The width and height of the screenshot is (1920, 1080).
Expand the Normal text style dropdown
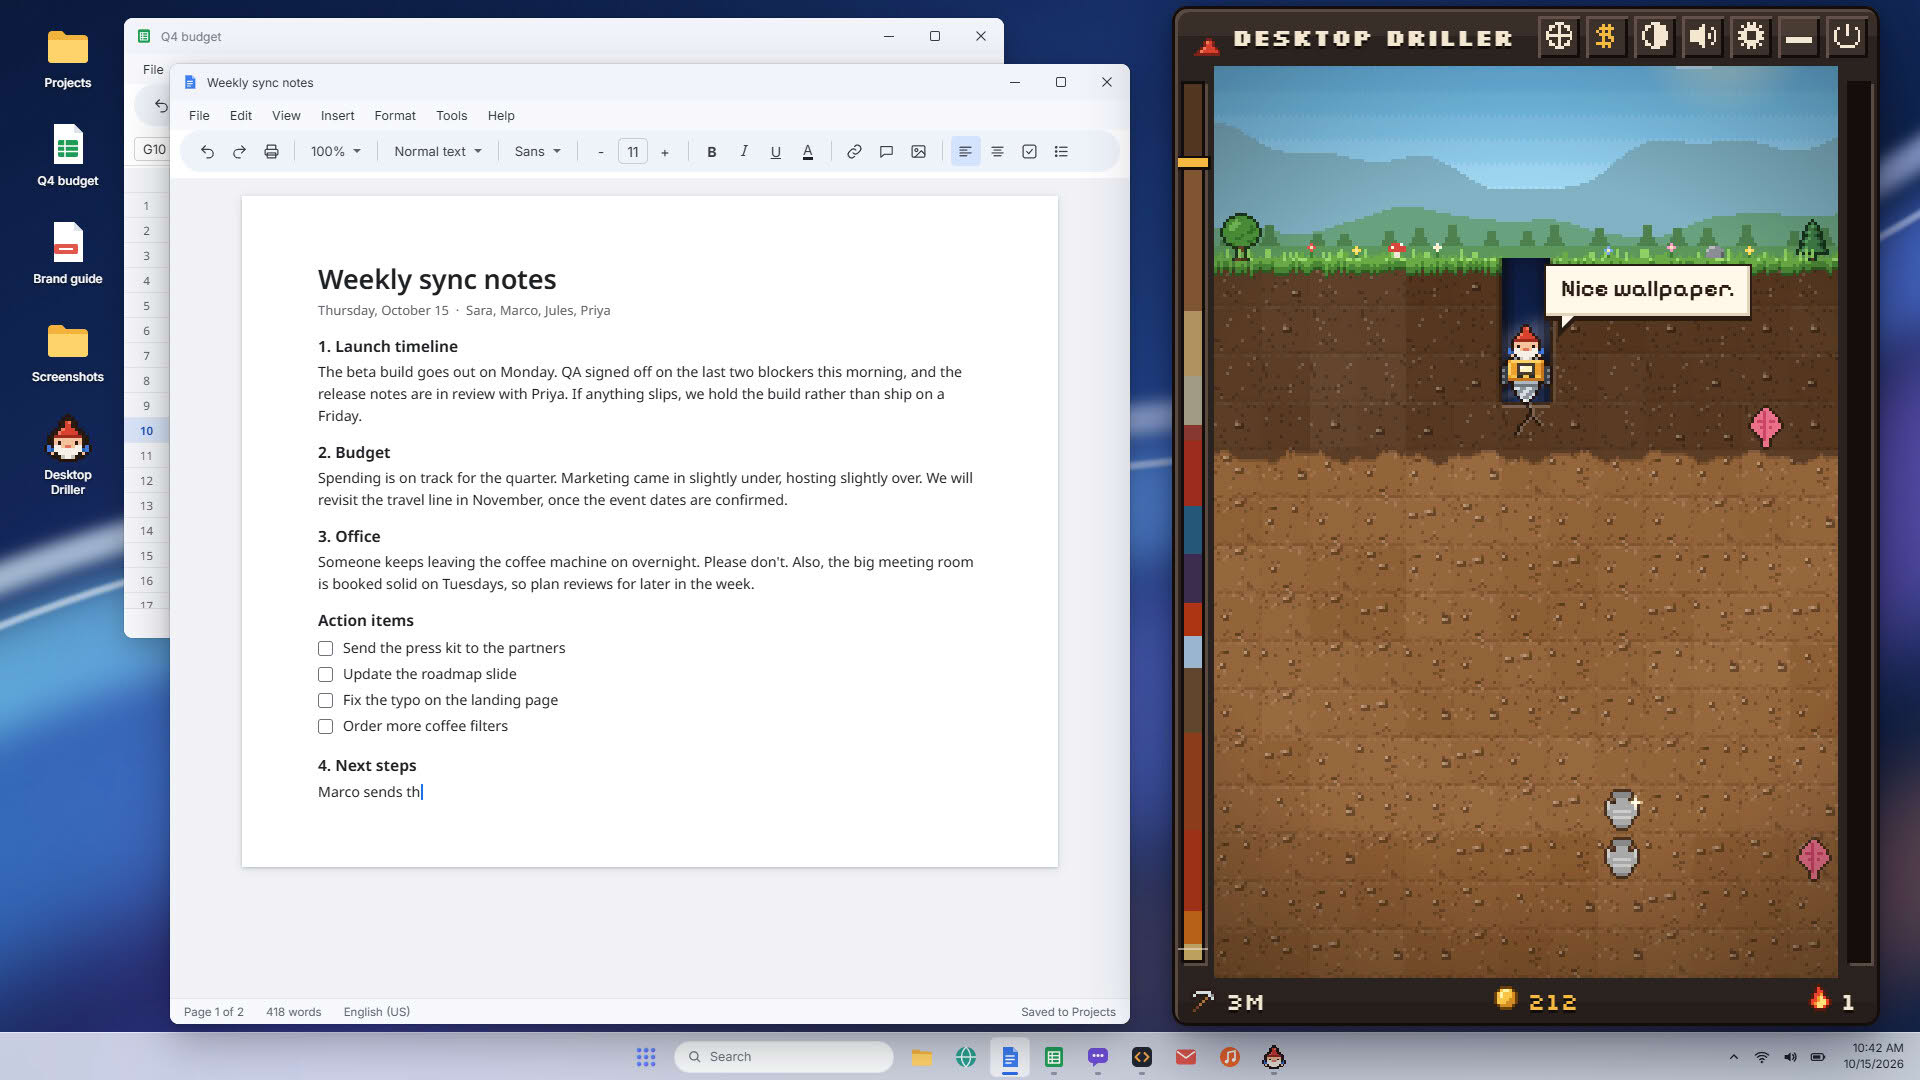(437, 152)
